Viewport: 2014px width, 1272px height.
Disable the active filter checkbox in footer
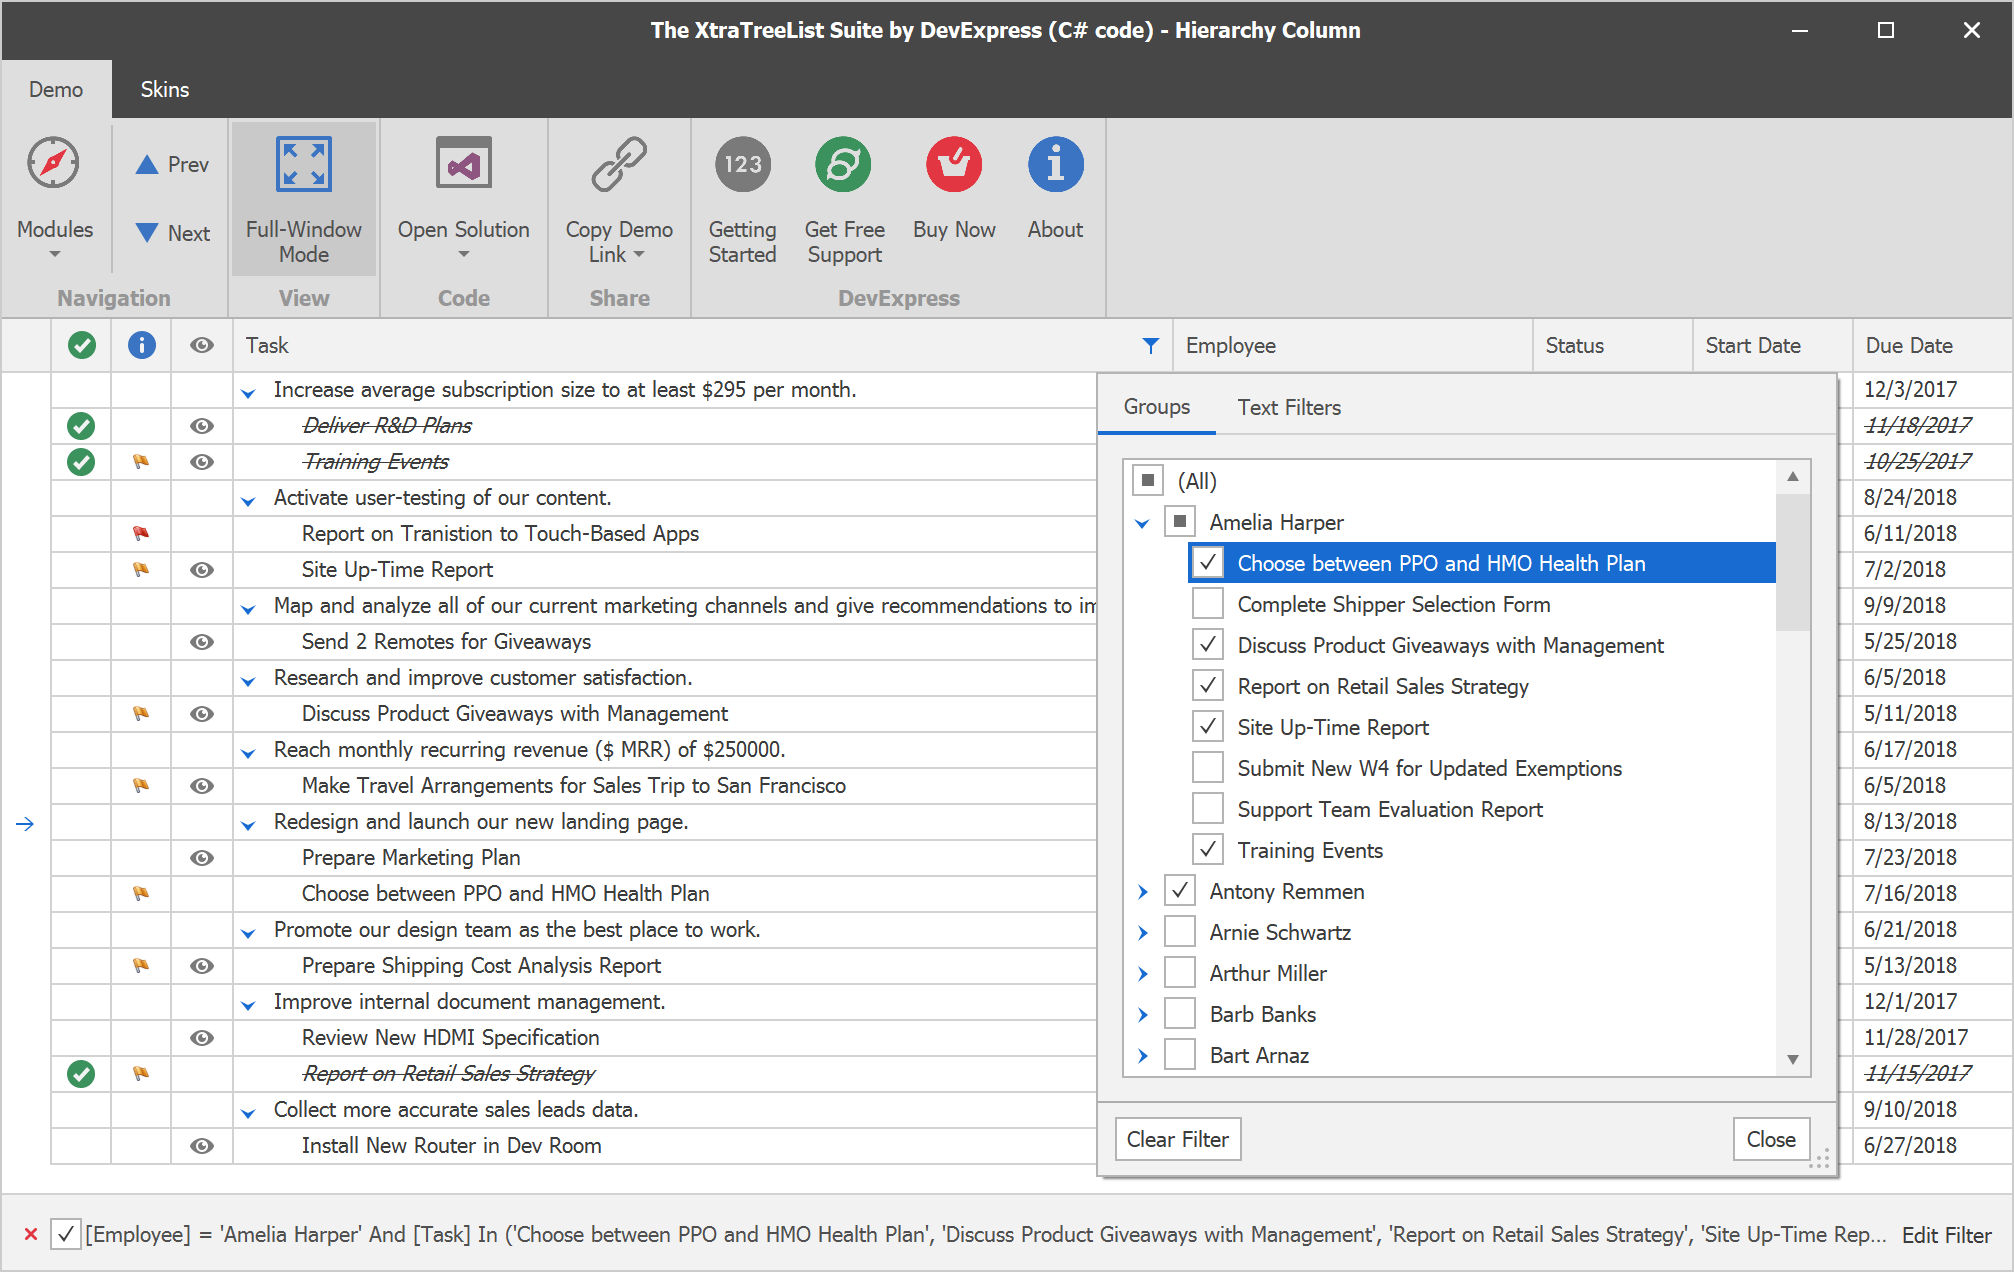65,1234
